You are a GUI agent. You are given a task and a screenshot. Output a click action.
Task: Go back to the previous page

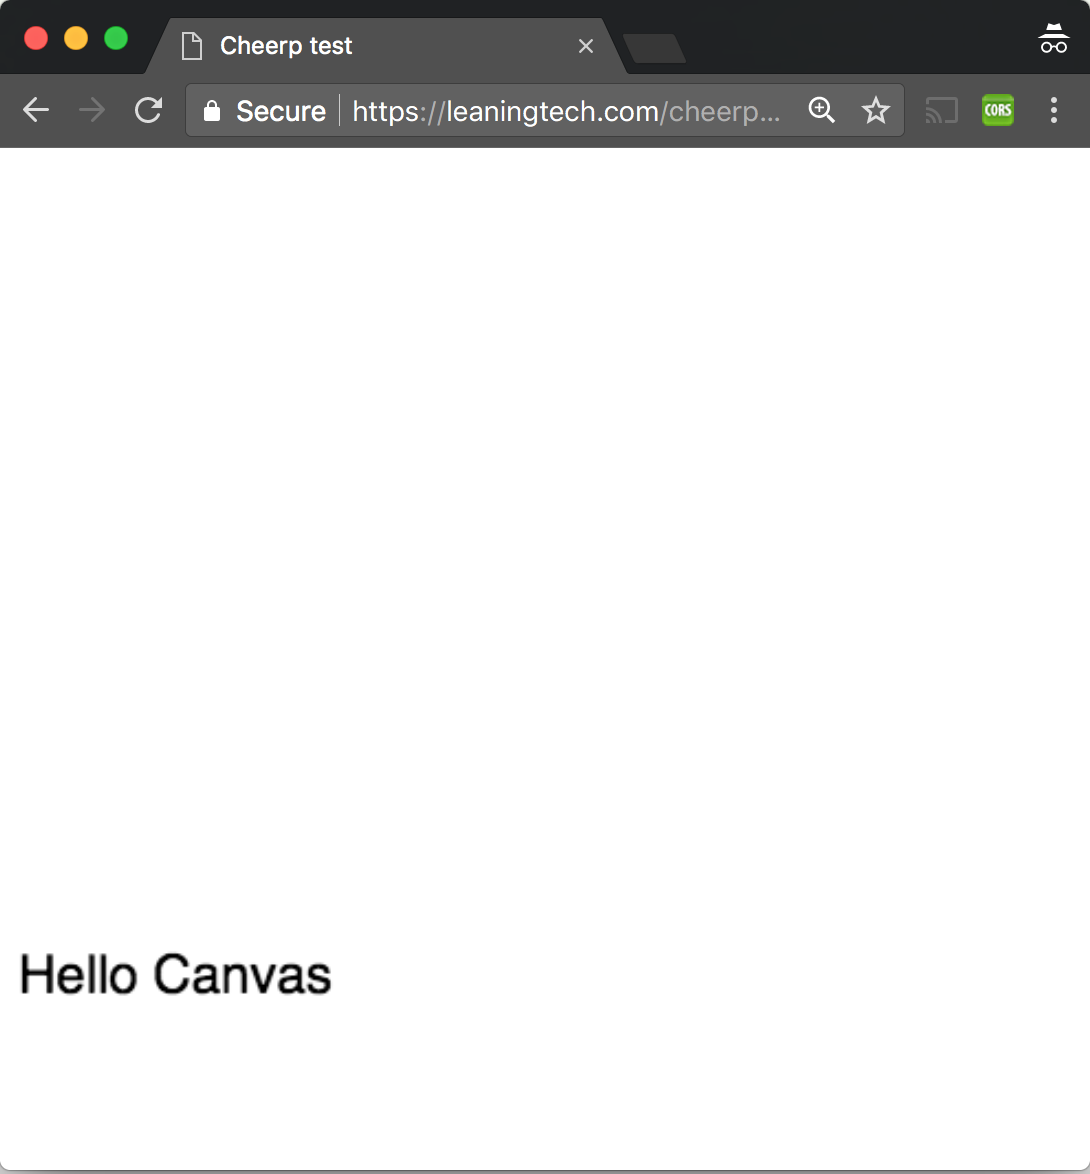[36, 110]
